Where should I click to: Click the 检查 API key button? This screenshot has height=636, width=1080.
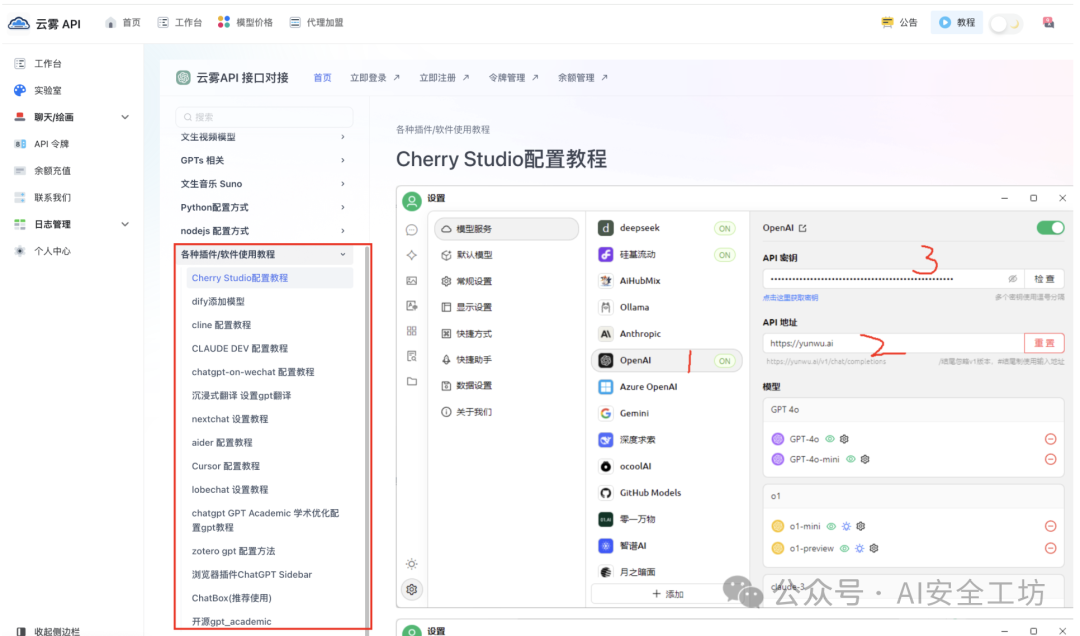pyautogui.click(x=1044, y=279)
